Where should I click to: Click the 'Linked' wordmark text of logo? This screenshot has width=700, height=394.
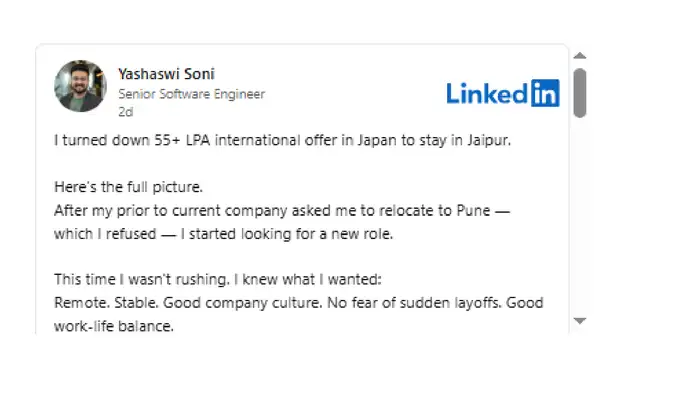[487, 94]
